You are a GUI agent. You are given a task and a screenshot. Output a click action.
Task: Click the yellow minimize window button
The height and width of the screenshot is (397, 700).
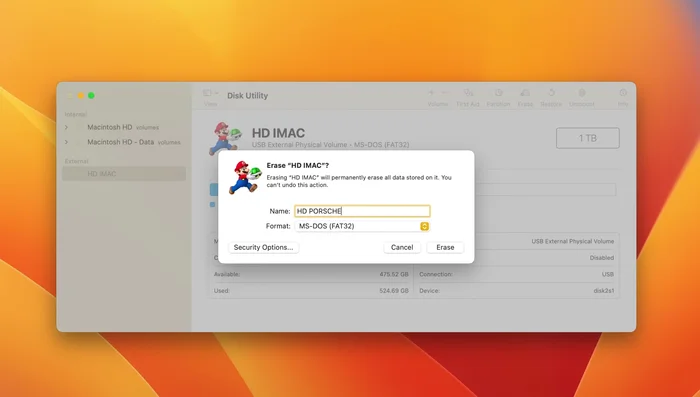point(81,96)
